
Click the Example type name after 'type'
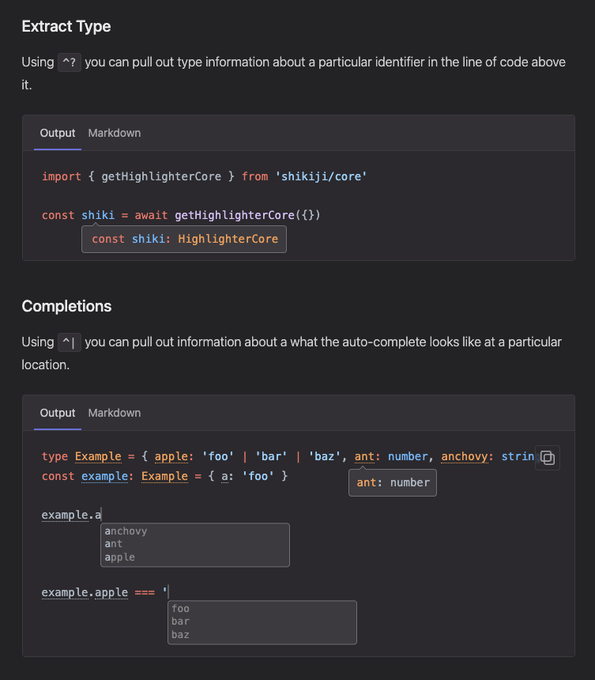click(x=98, y=456)
